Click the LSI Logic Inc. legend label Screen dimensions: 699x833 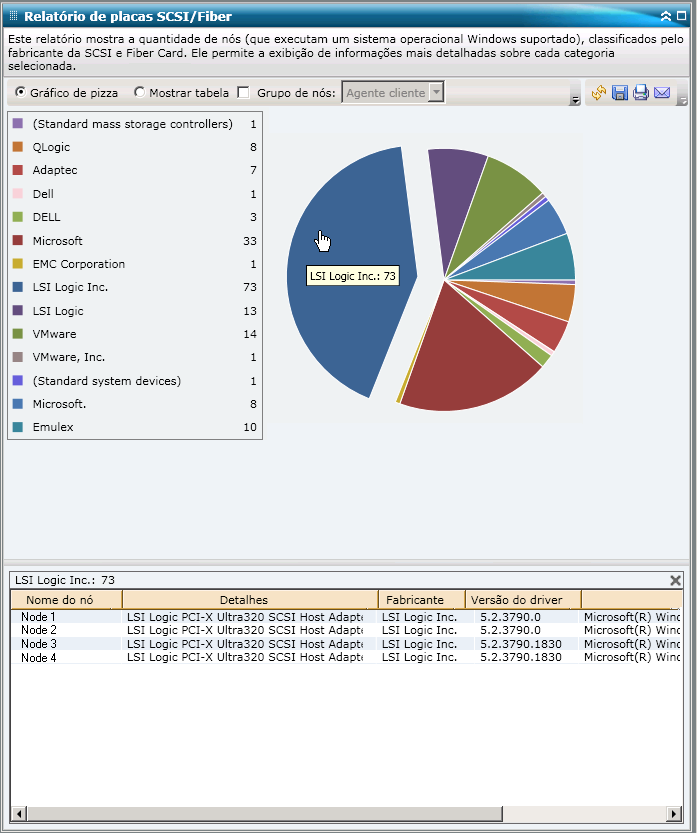click(70, 287)
